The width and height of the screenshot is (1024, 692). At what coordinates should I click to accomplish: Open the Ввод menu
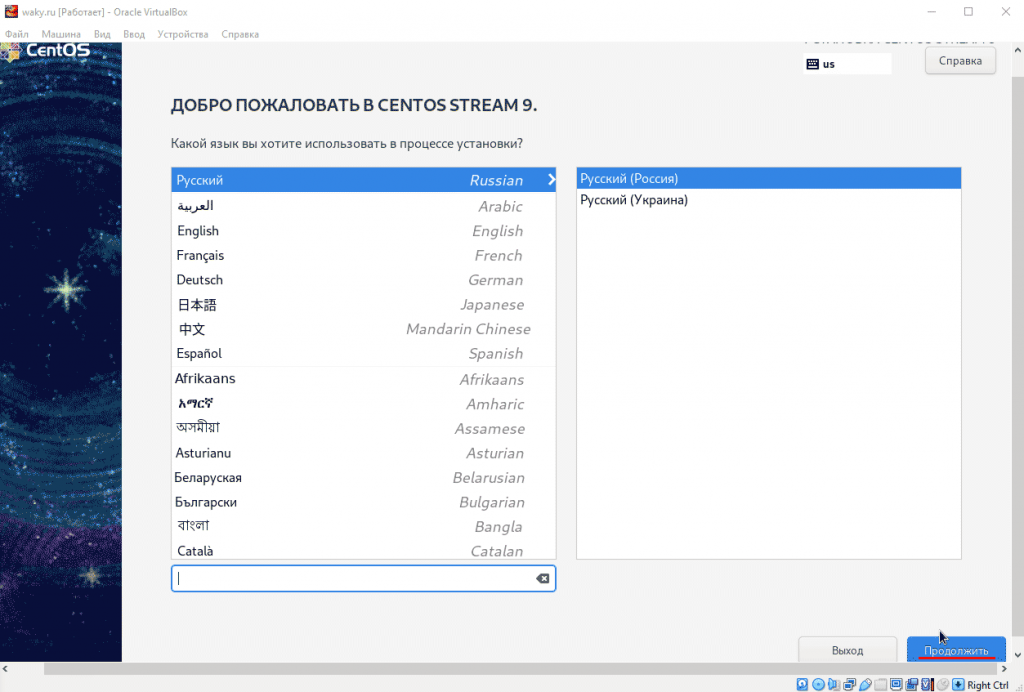134,34
